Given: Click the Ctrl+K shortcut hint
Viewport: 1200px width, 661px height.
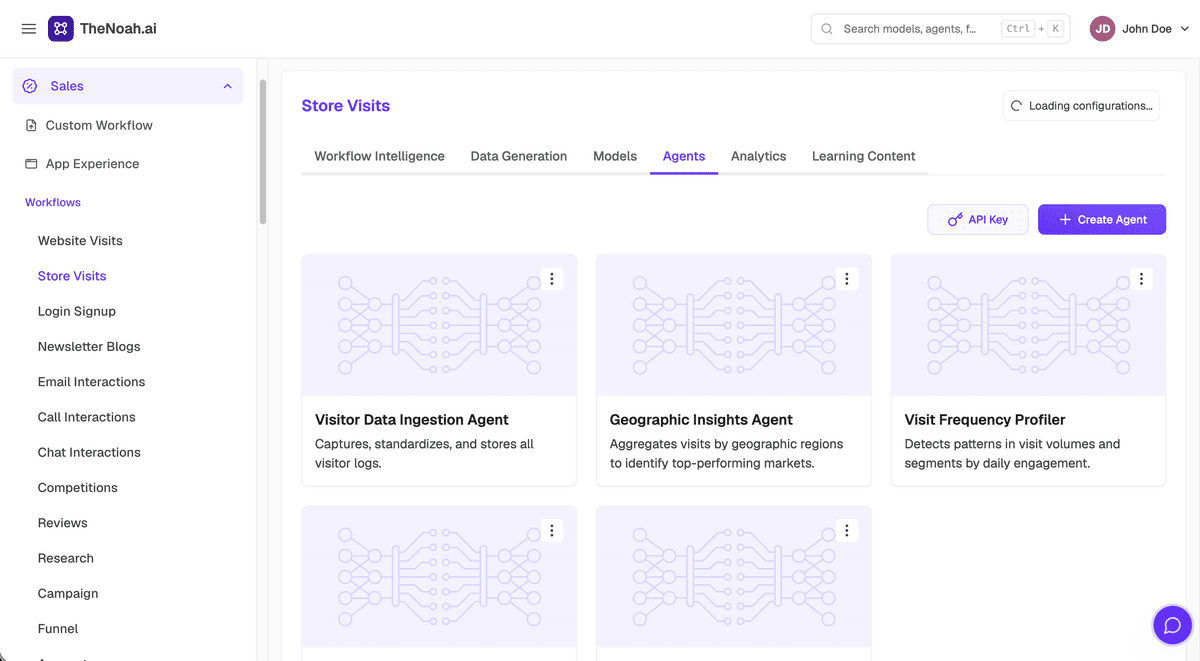Looking at the screenshot, I should tap(1031, 29).
